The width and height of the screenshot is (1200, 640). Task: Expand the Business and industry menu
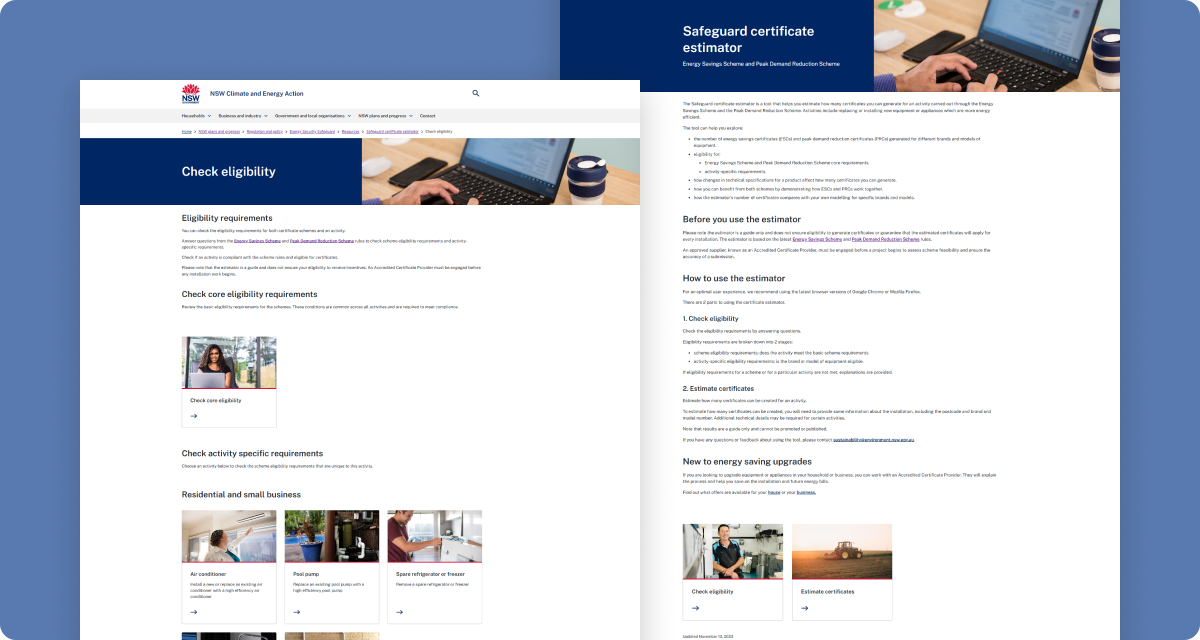242,116
